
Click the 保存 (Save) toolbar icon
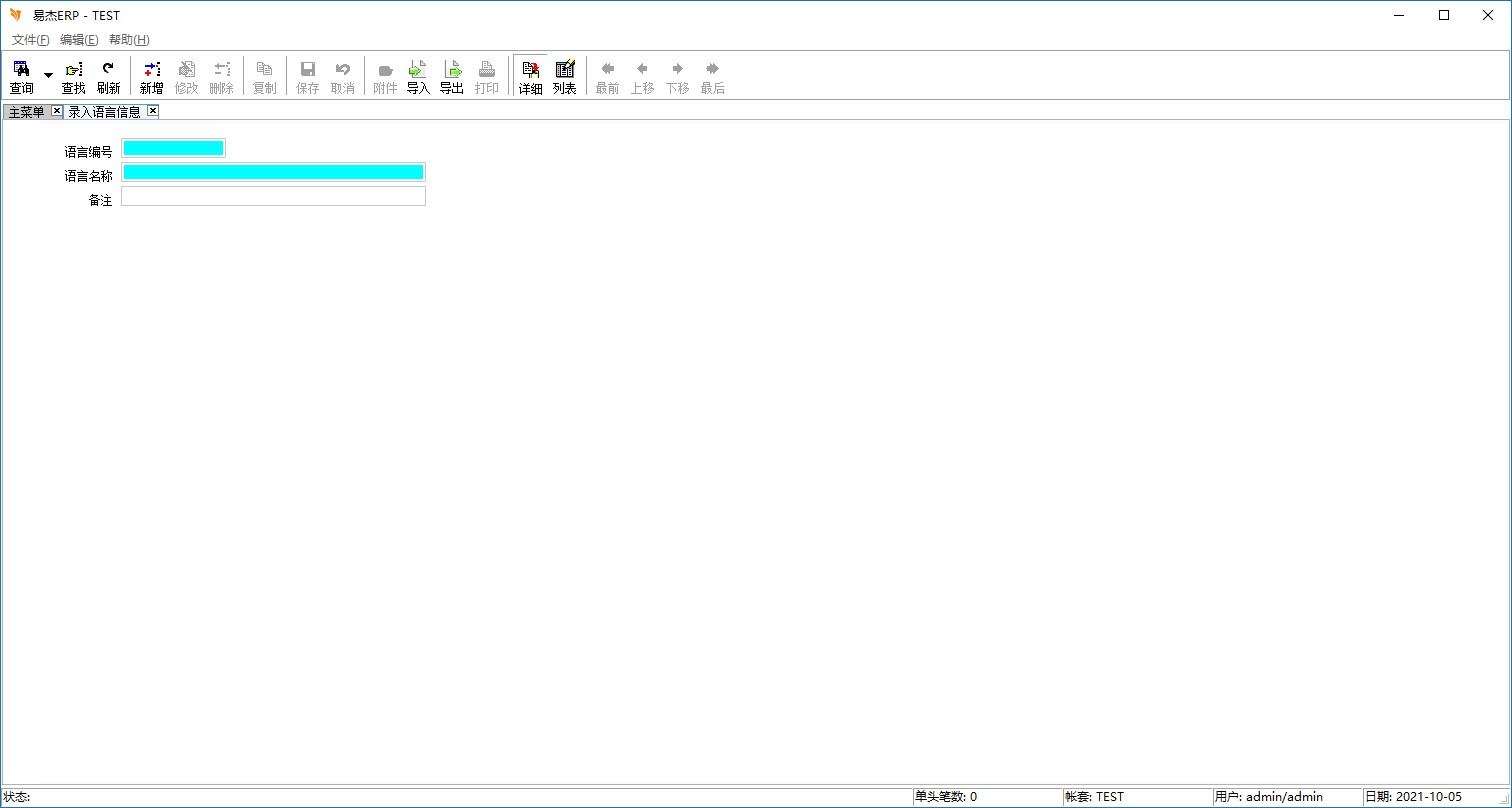point(308,77)
